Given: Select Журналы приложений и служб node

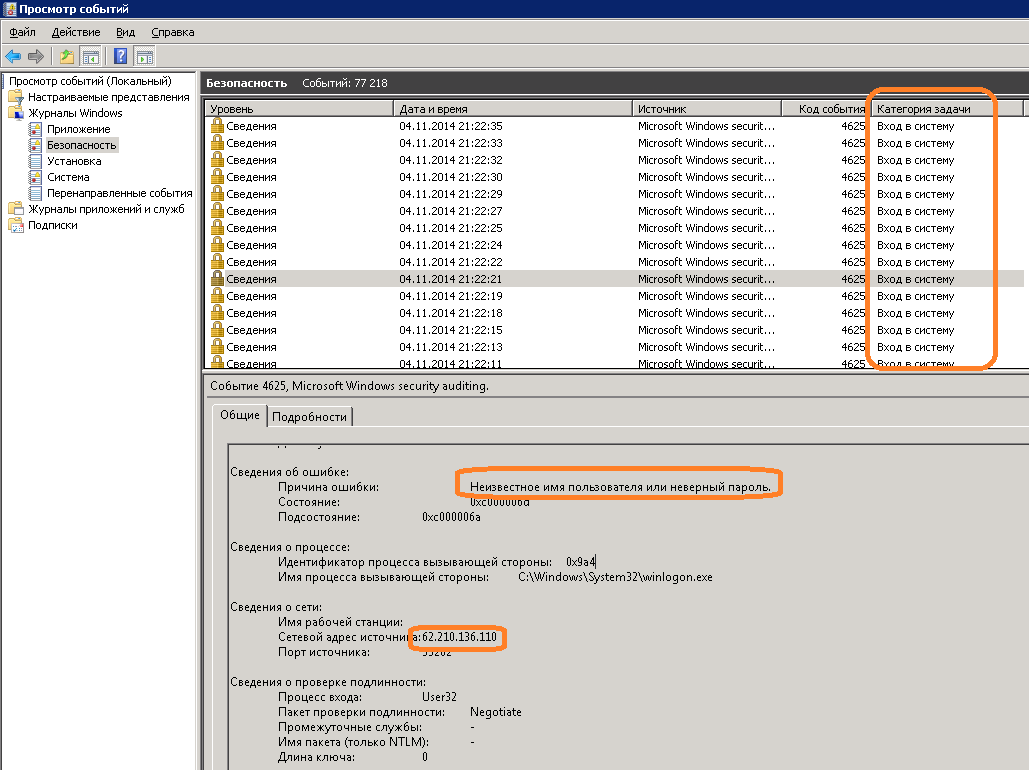Looking at the screenshot, I should [106, 209].
